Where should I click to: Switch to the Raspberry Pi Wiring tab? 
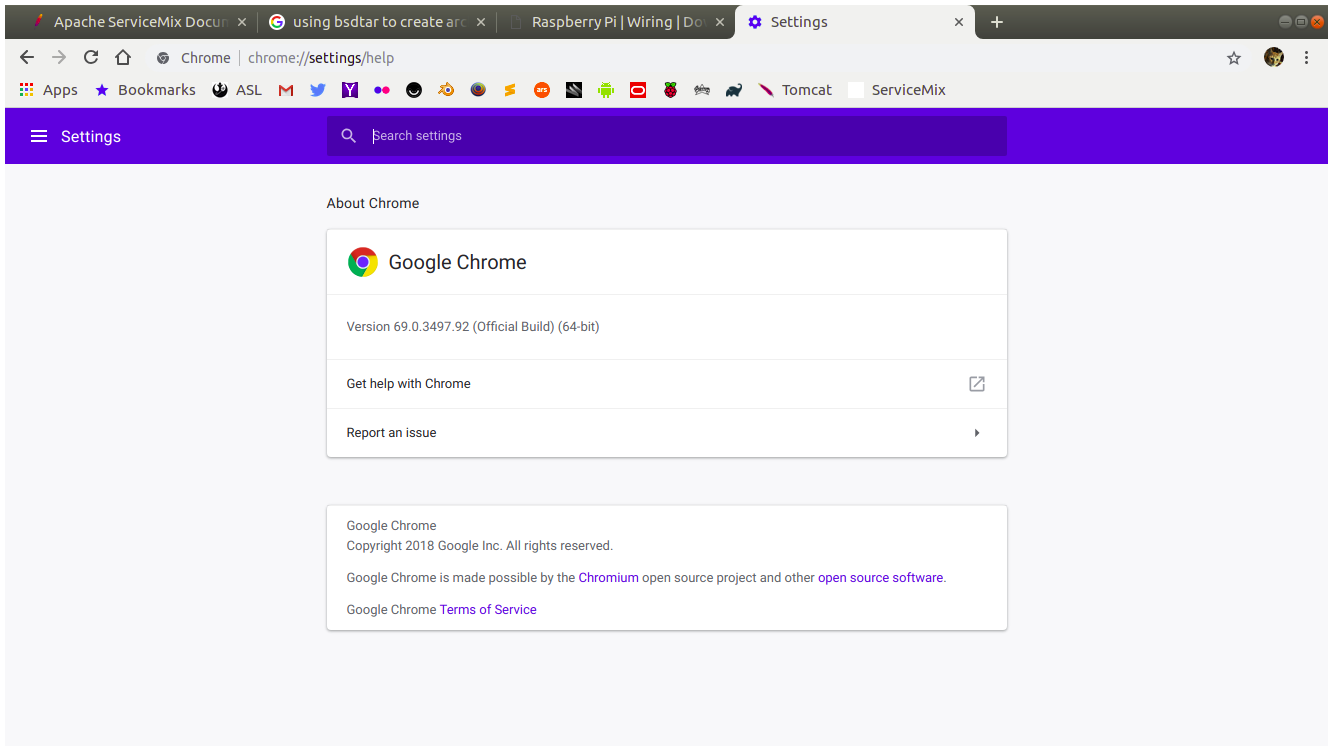coord(615,22)
